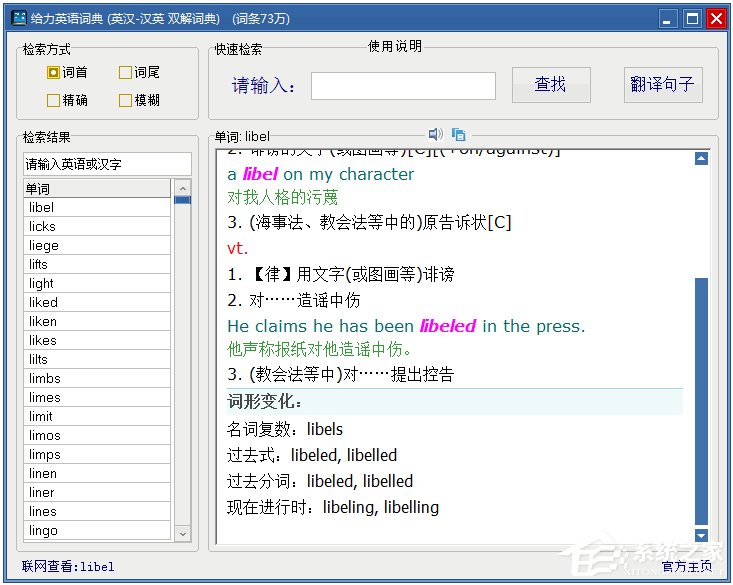This screenshot has height=585, width=733.
Task: Select the word 'liked' in the list
Action: point(97,302)
